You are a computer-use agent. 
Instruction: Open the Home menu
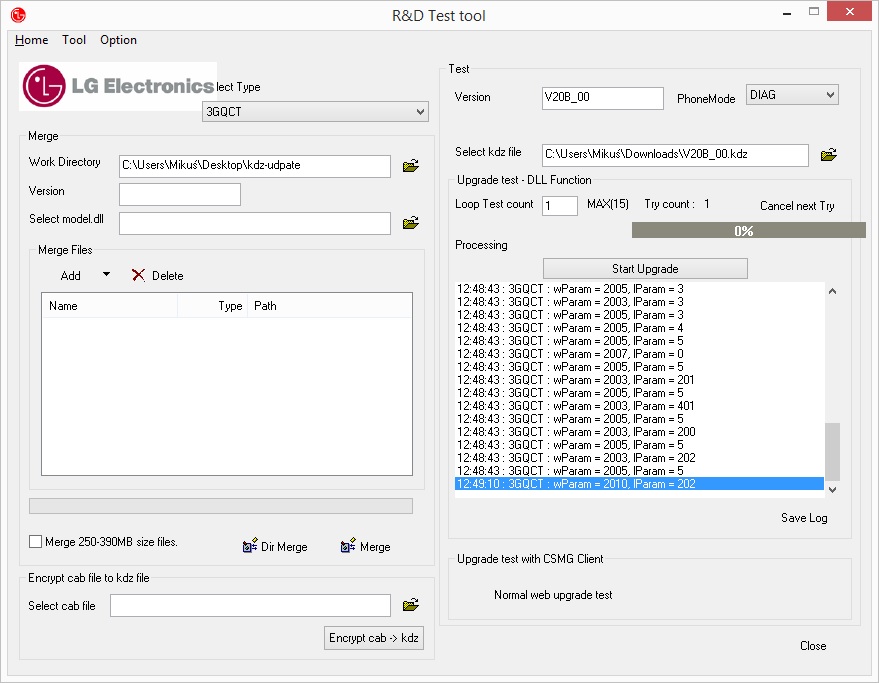(31, 40)
